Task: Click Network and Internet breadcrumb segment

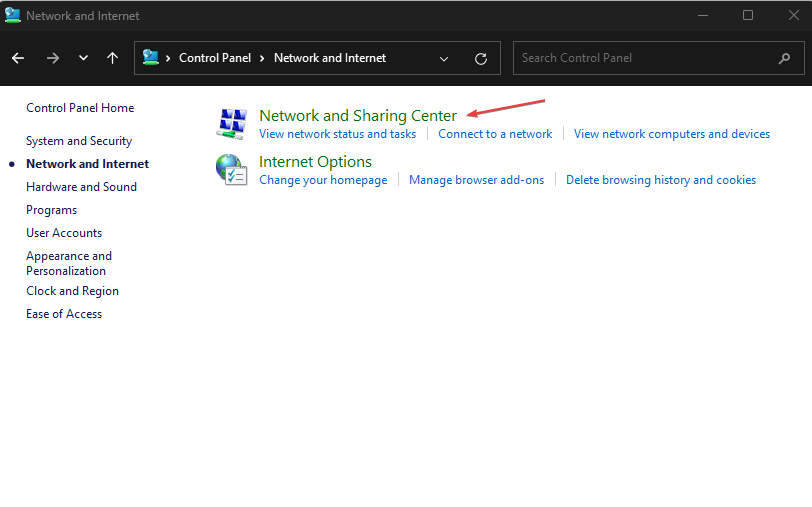Action: [330, 58]
